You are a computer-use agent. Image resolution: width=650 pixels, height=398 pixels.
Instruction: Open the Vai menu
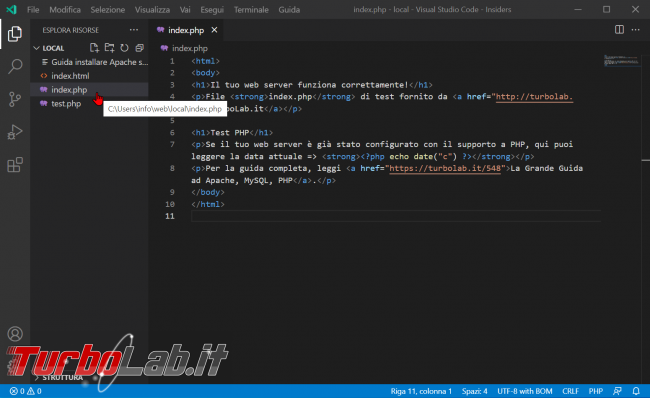[185, 10]
